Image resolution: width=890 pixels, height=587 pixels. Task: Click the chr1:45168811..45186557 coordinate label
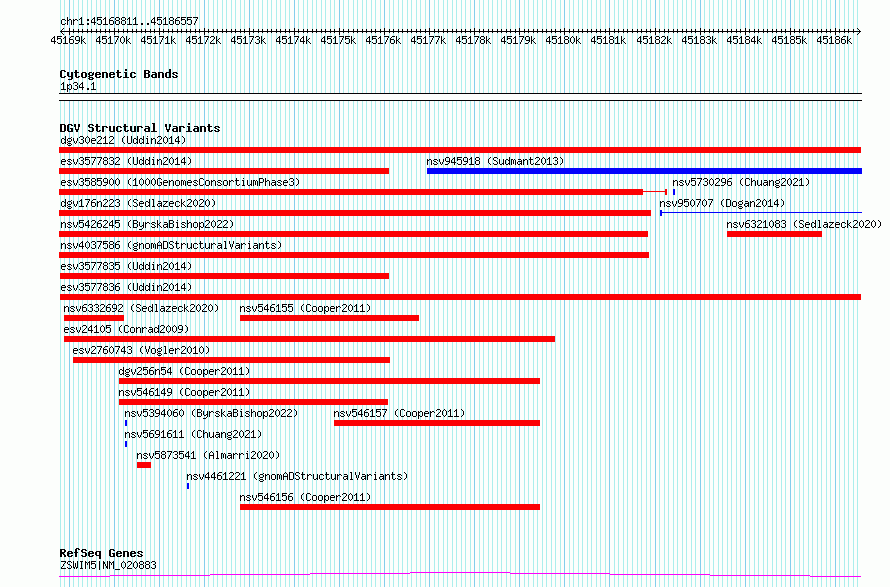[129, 22]
